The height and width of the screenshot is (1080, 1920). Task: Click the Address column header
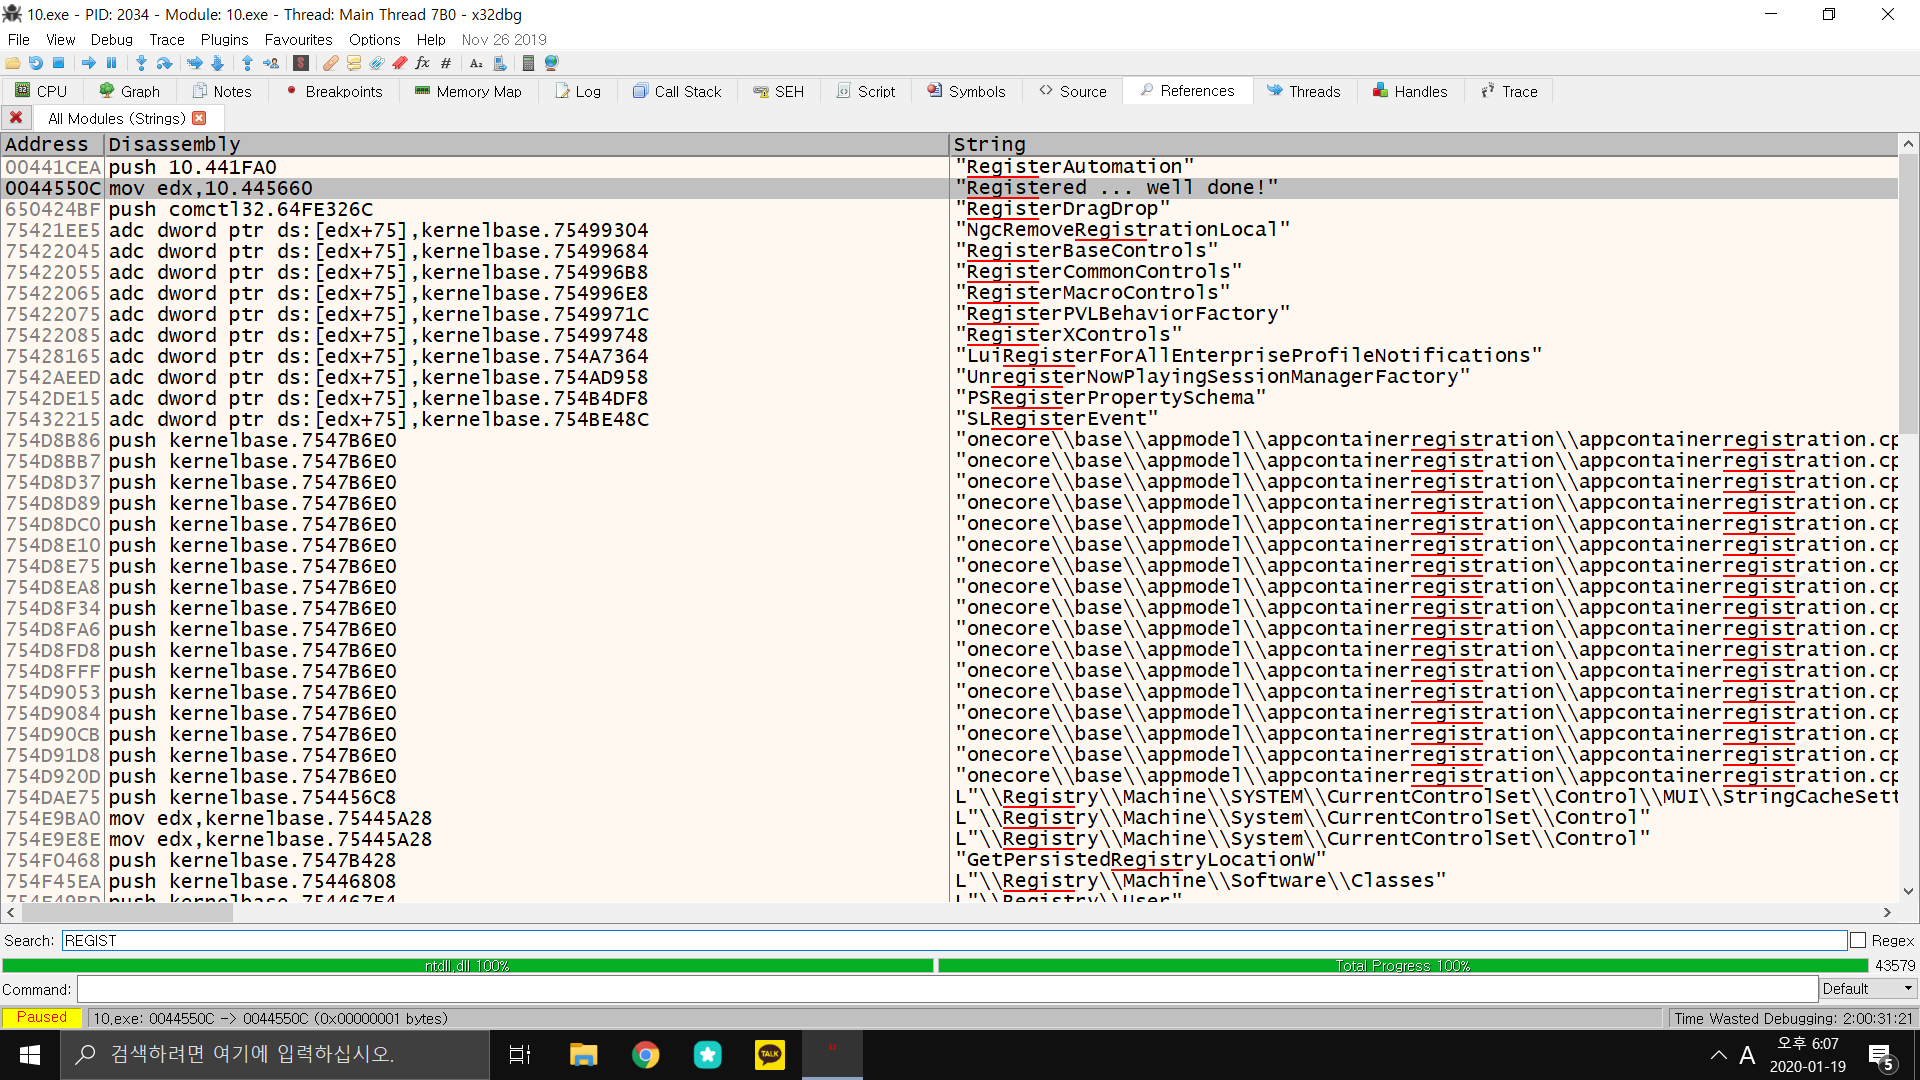pyautogui.click(x=52, y=144)
